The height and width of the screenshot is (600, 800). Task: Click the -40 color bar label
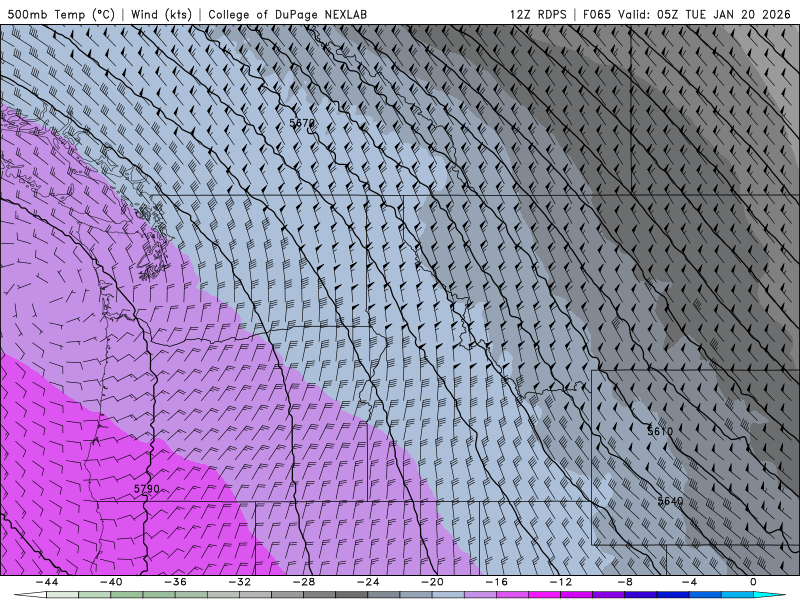111,582
